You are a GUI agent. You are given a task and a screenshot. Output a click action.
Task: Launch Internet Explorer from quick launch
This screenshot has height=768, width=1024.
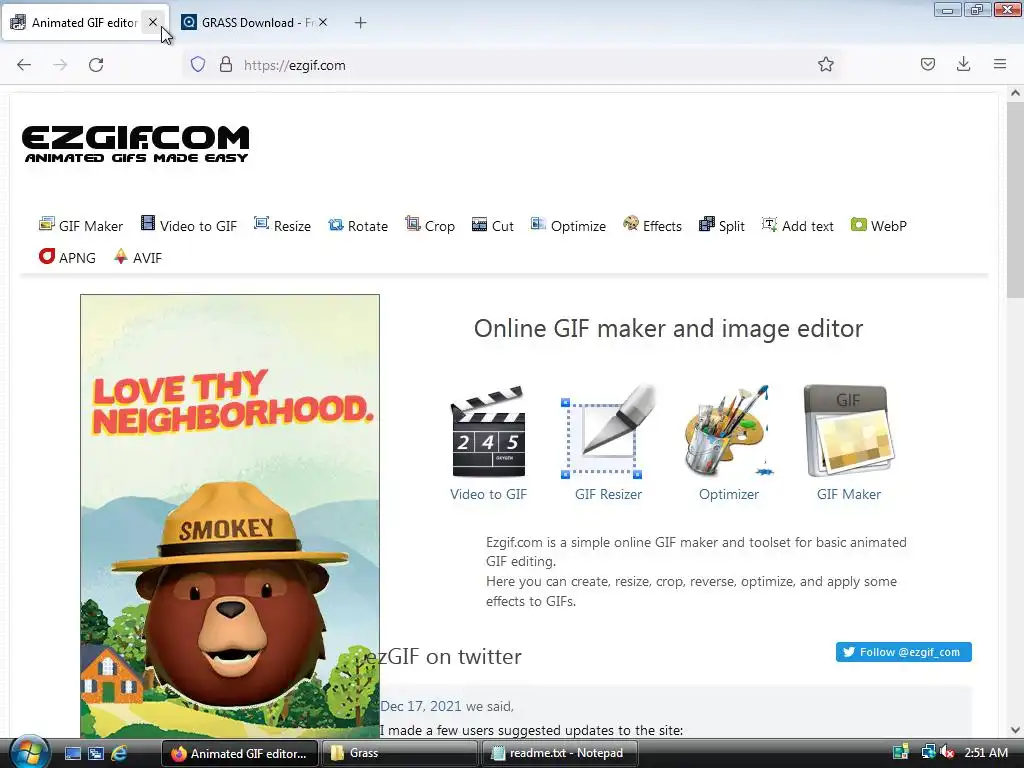coord(119,754)
